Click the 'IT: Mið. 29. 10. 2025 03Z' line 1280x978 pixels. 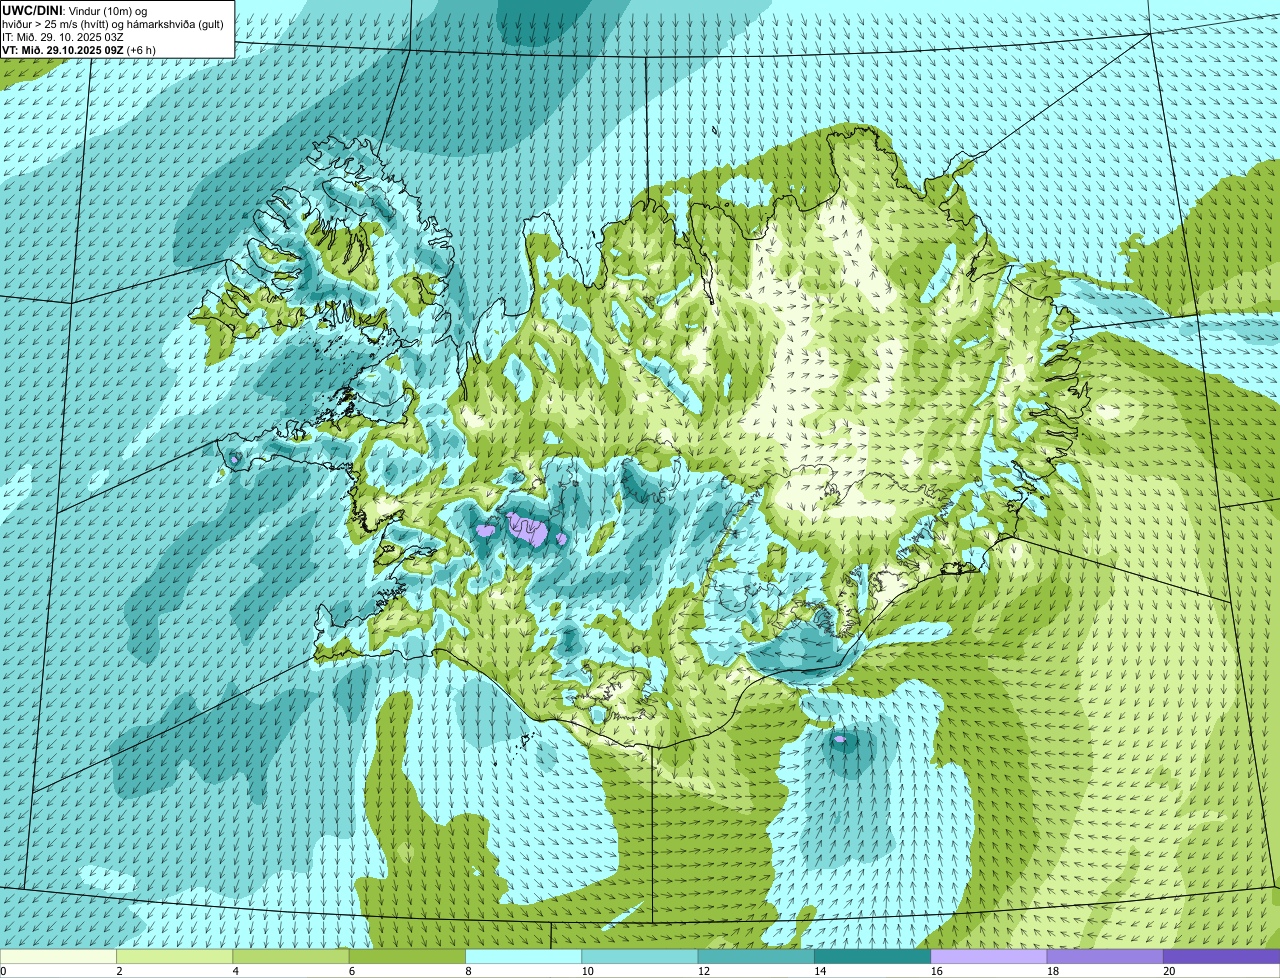pos(63,37)
